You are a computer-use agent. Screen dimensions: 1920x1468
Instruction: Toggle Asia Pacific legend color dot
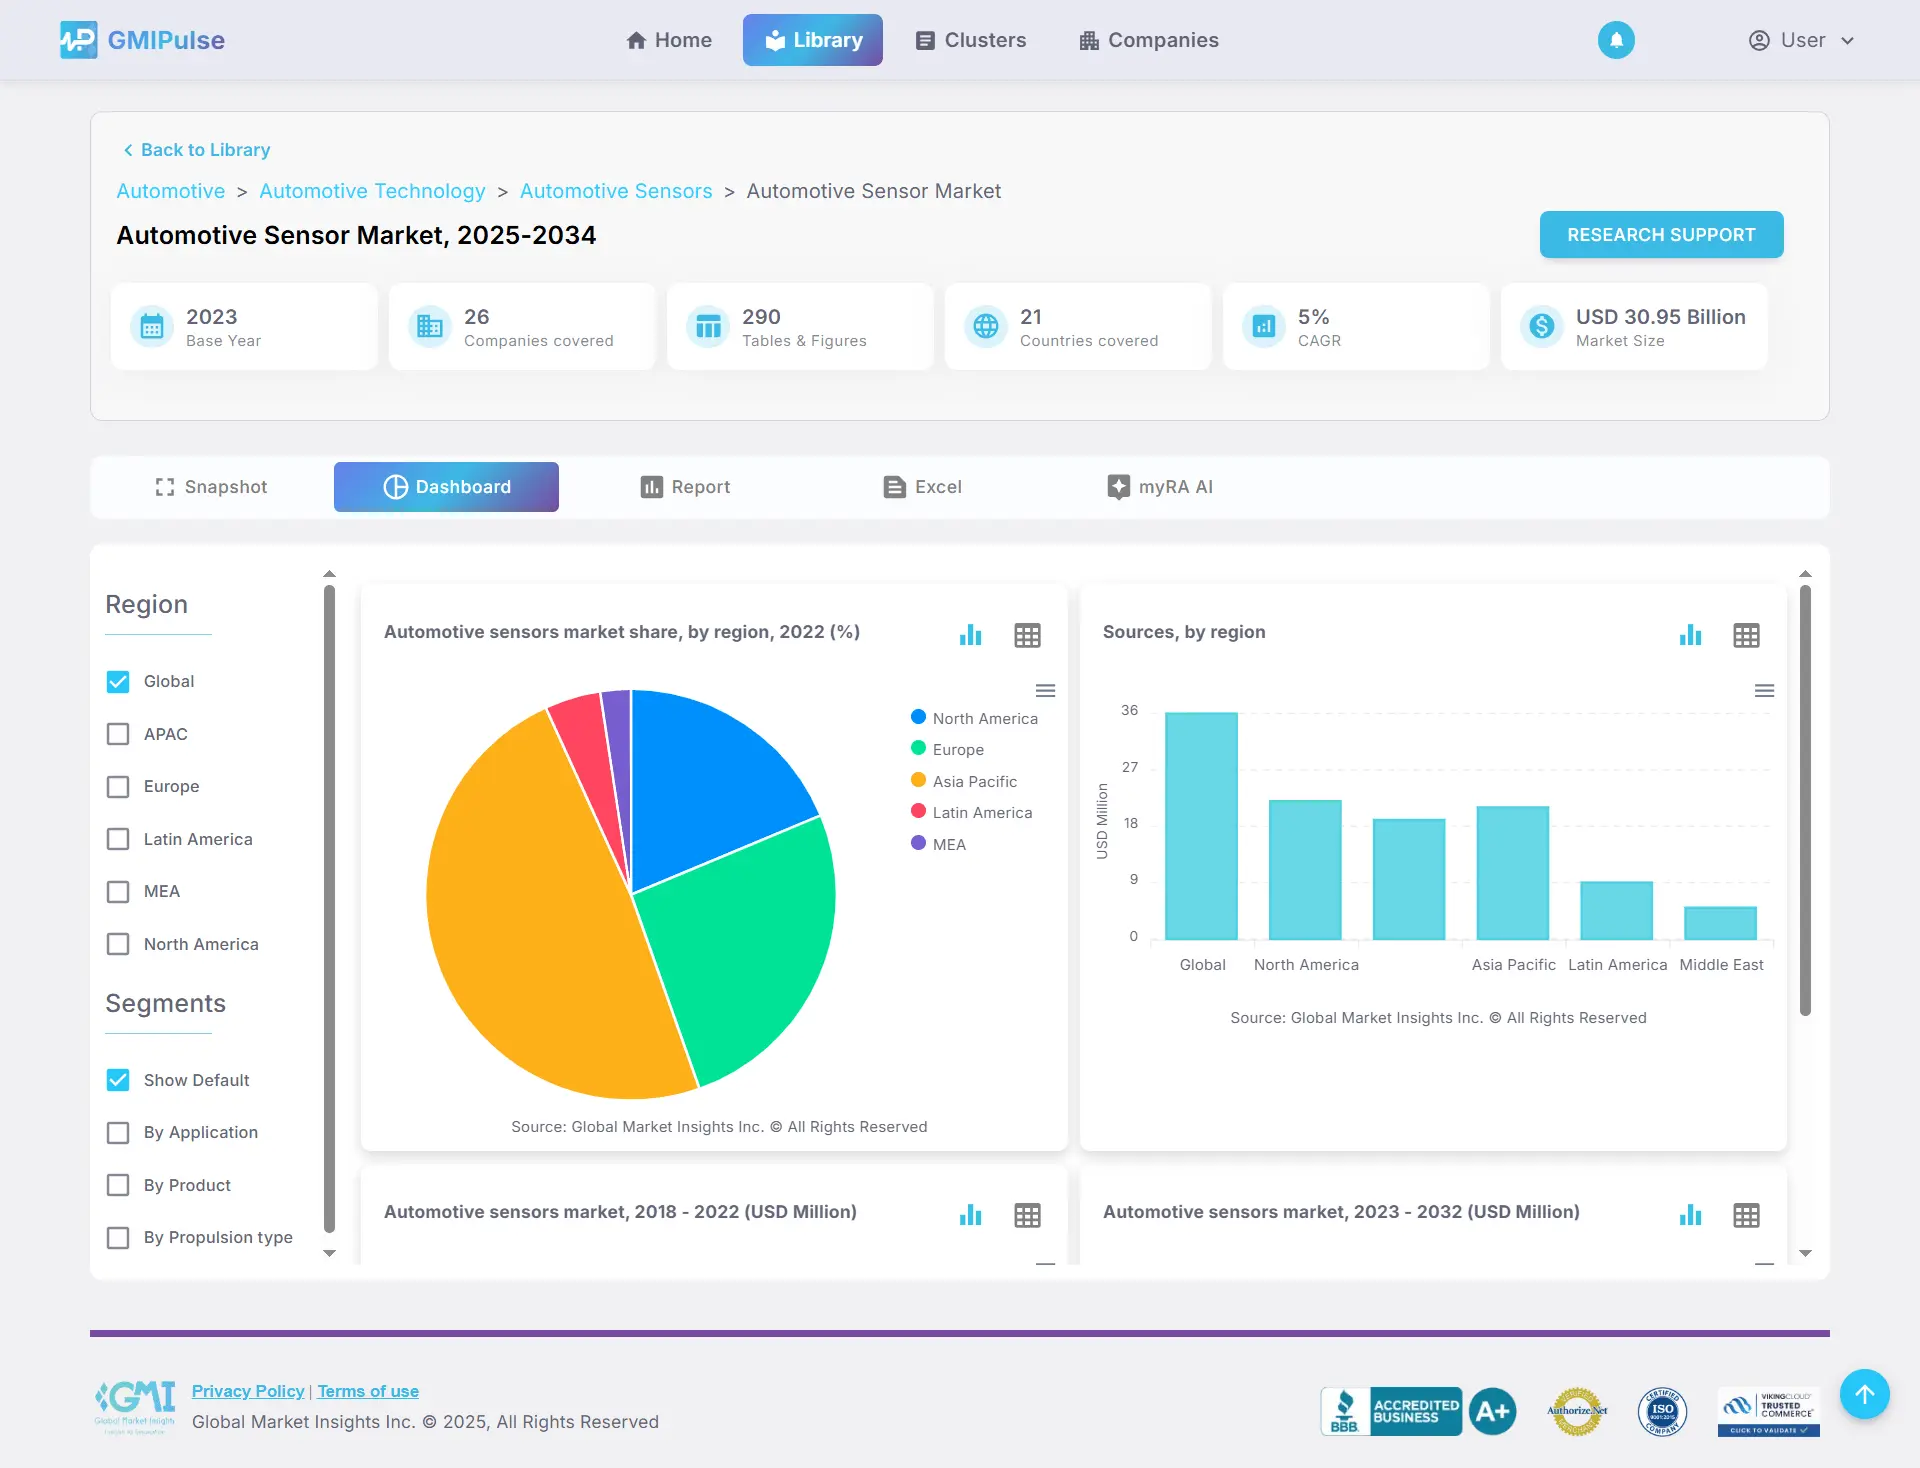point(918,781)
